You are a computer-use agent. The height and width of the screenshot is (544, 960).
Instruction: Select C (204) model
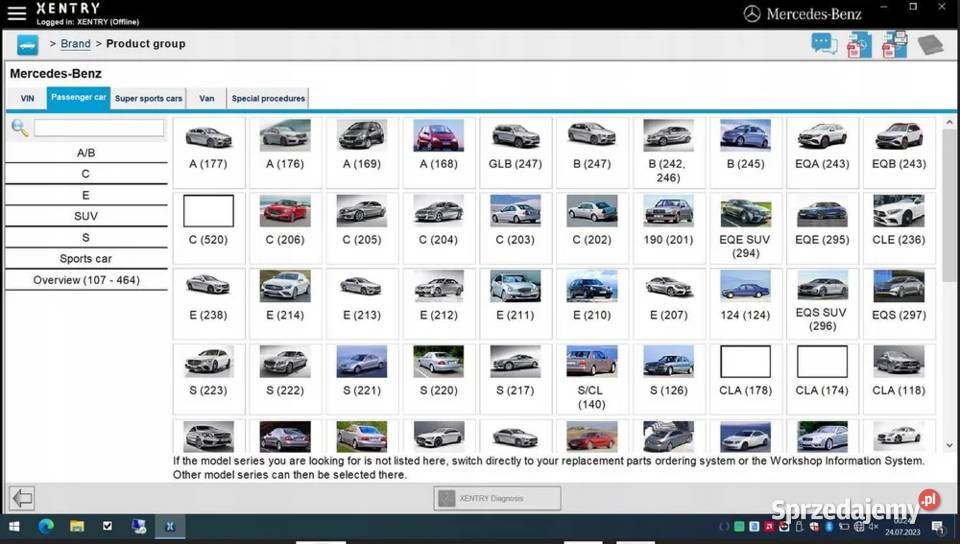coord(439,228)
